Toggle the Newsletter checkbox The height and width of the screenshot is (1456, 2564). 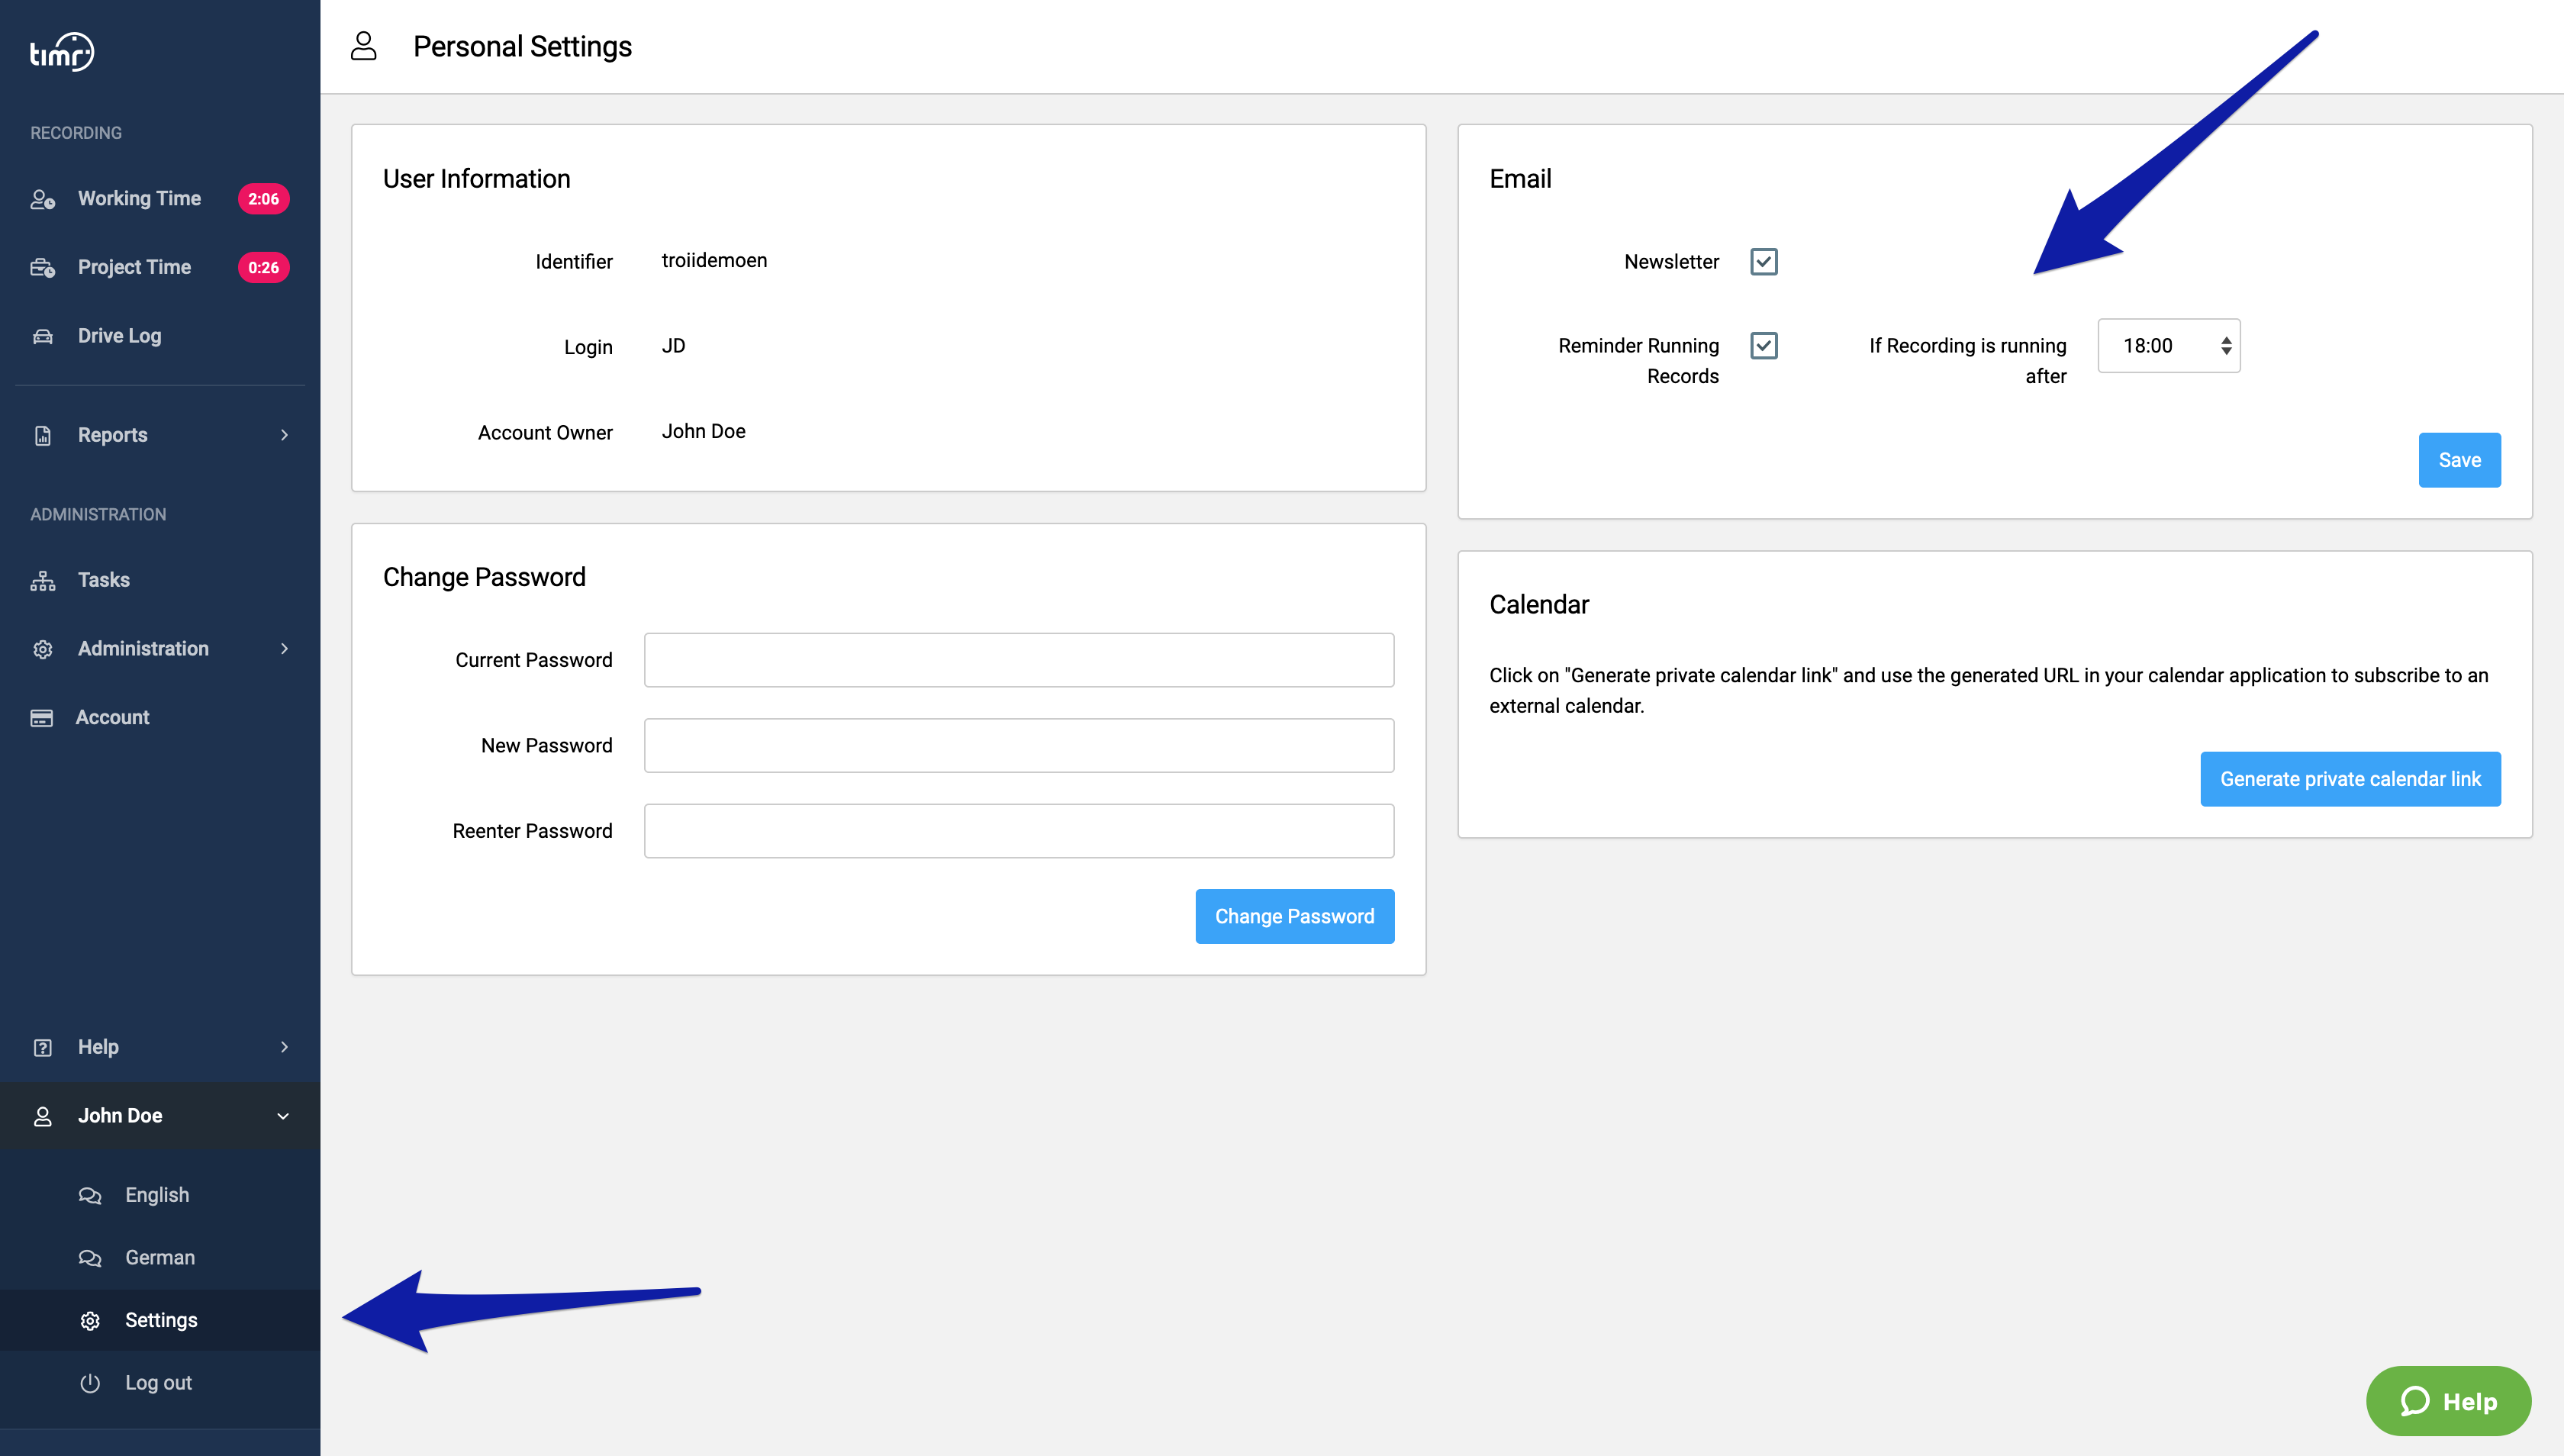coord(1764,261)
